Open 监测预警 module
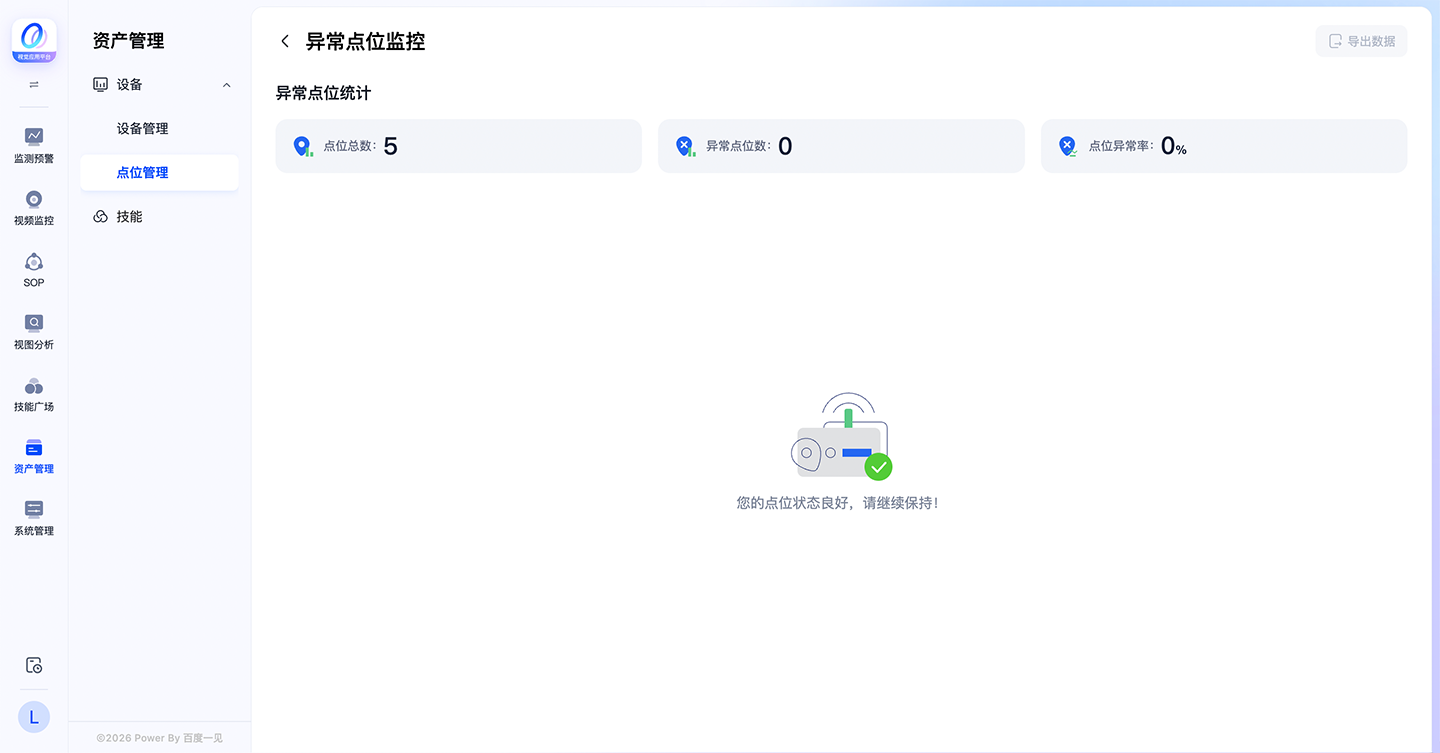The width and height of the screenshot is (1440, 753). pyautogui.click(x=34, y=145)
